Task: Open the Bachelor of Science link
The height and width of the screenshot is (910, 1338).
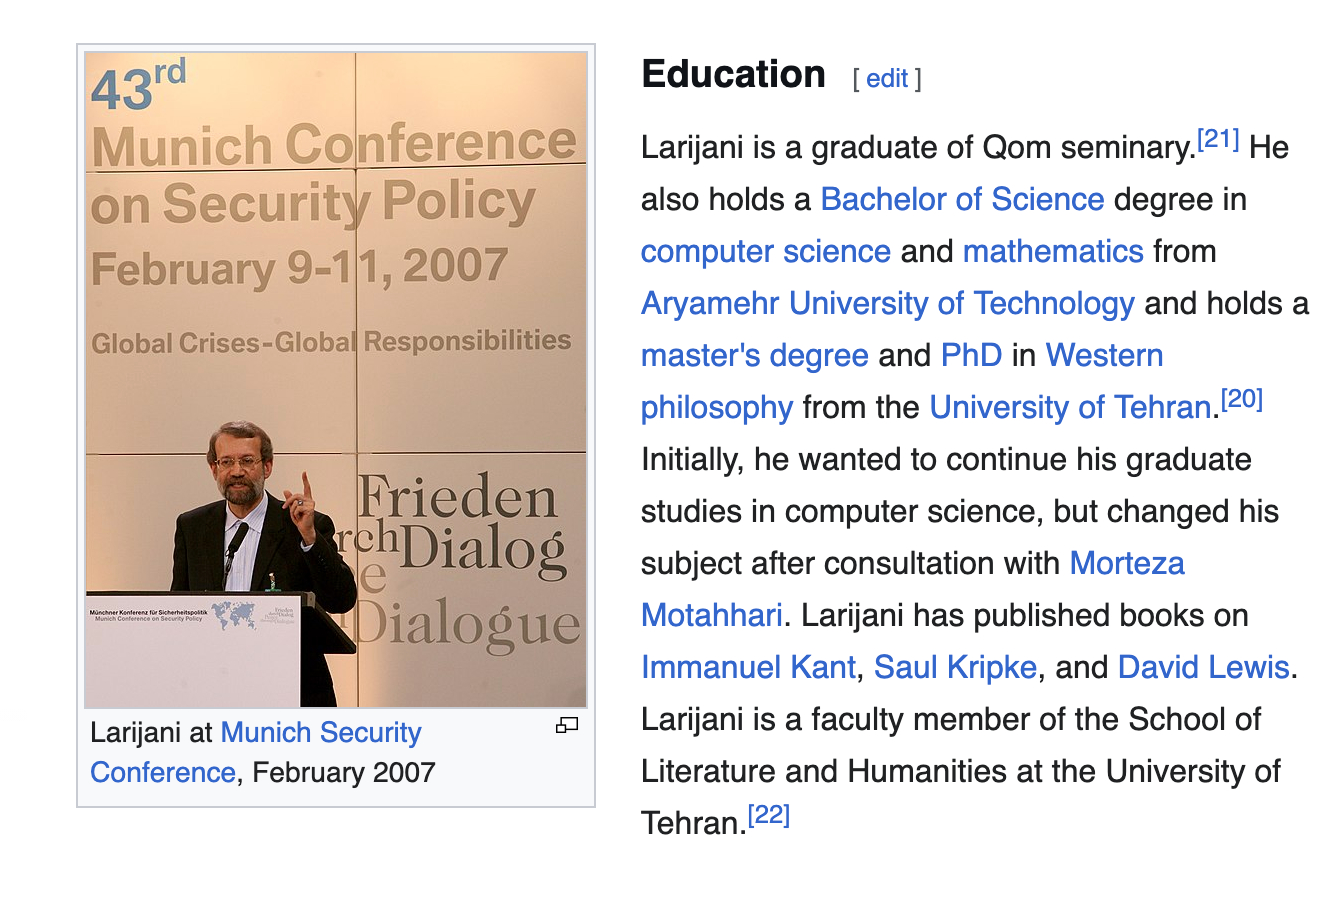Action: tap(962, 200)
